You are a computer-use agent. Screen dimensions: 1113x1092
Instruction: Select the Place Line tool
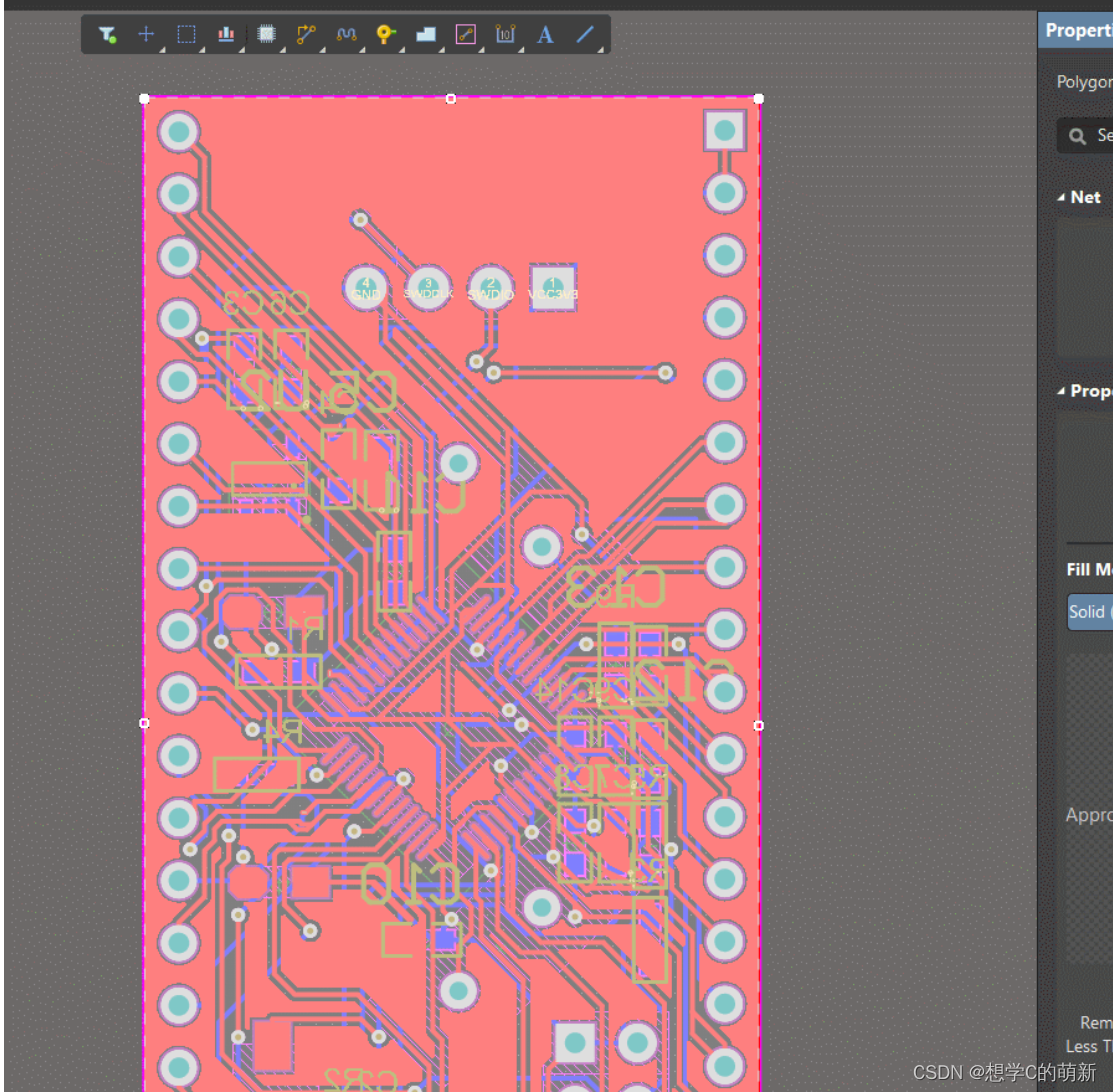click(585, 34)
